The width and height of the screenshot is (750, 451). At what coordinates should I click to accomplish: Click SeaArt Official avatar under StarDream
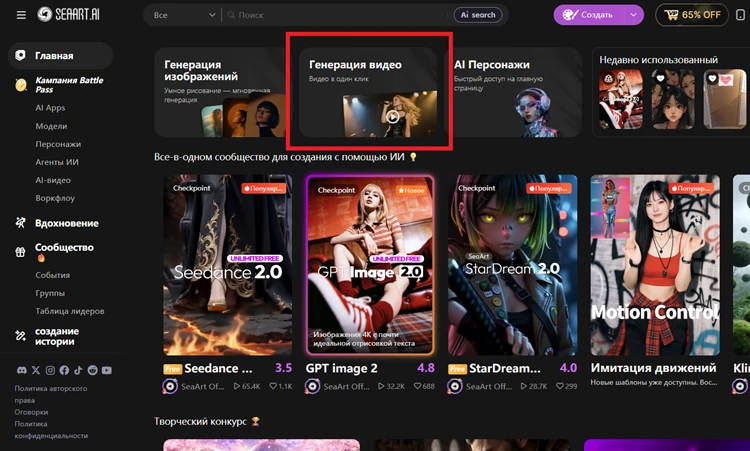point(455,386)
